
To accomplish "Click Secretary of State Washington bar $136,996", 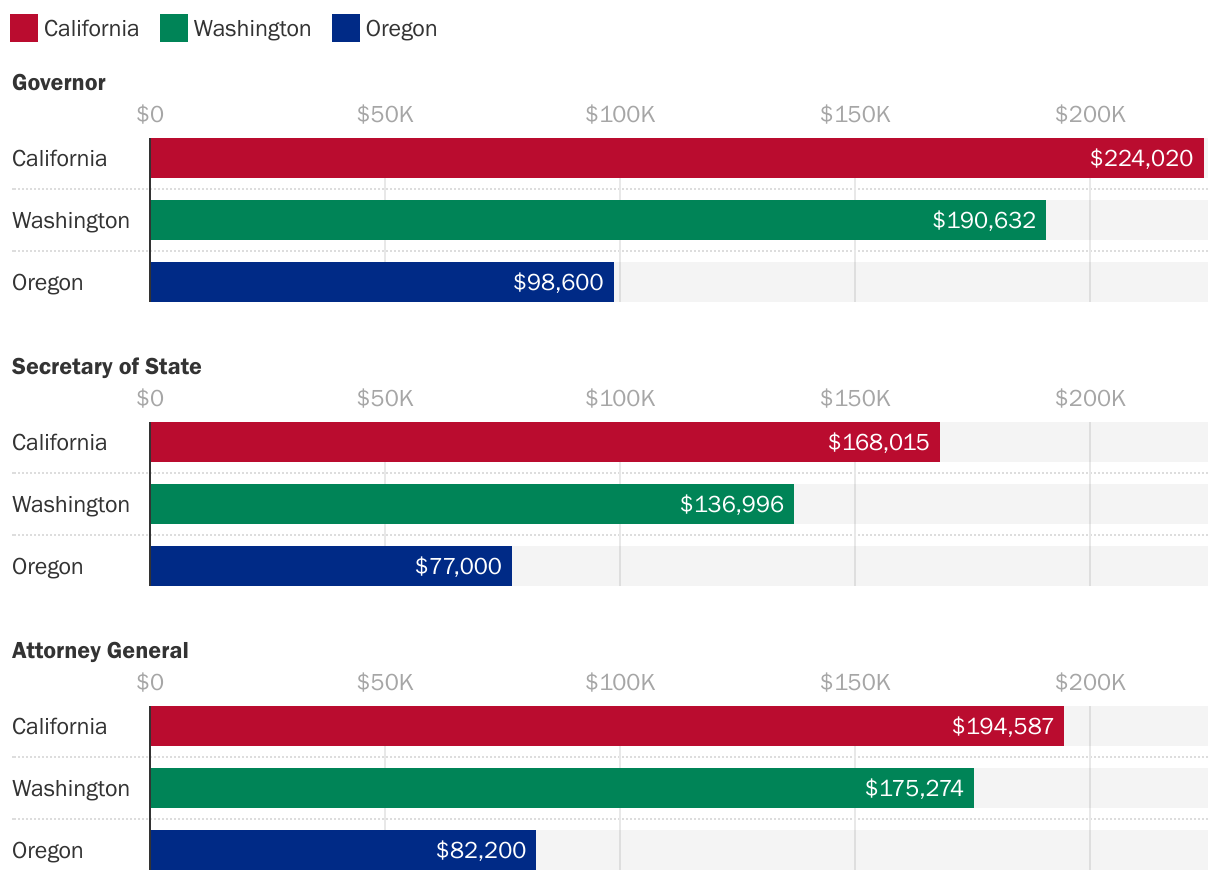I will pos(472,504).
